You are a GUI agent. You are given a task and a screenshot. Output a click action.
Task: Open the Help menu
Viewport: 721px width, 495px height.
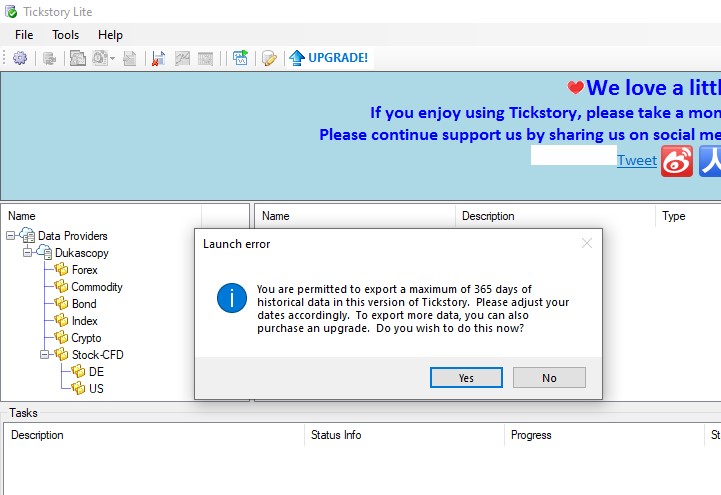pos(110,35)
